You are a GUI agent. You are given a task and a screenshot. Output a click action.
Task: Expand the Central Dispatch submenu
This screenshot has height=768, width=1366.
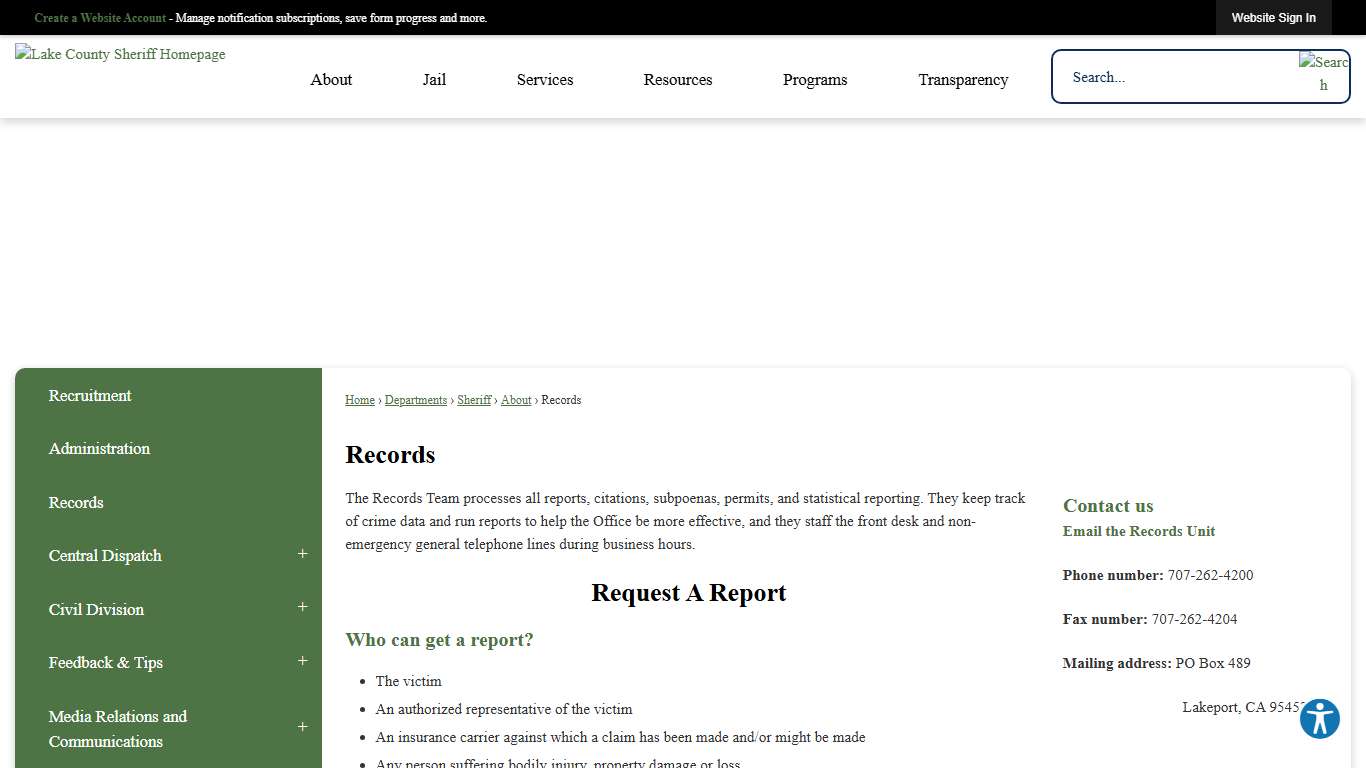[302, 555]
